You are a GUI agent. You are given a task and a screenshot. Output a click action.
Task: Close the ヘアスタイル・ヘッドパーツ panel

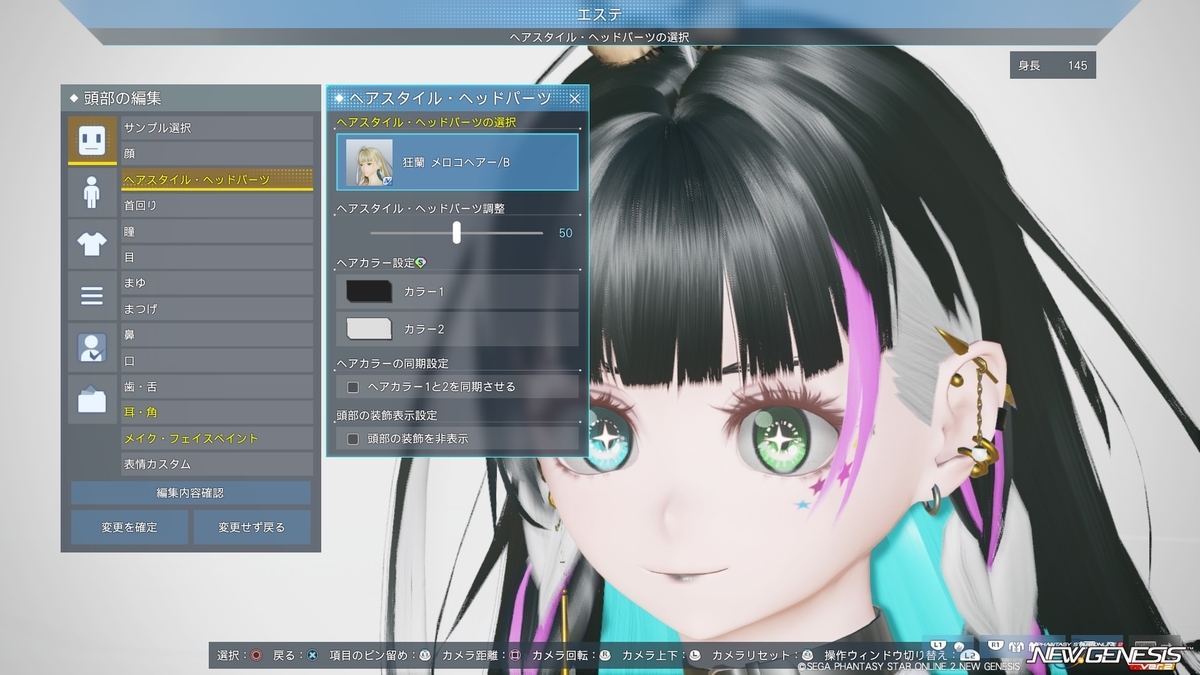(x=575, y=98)
